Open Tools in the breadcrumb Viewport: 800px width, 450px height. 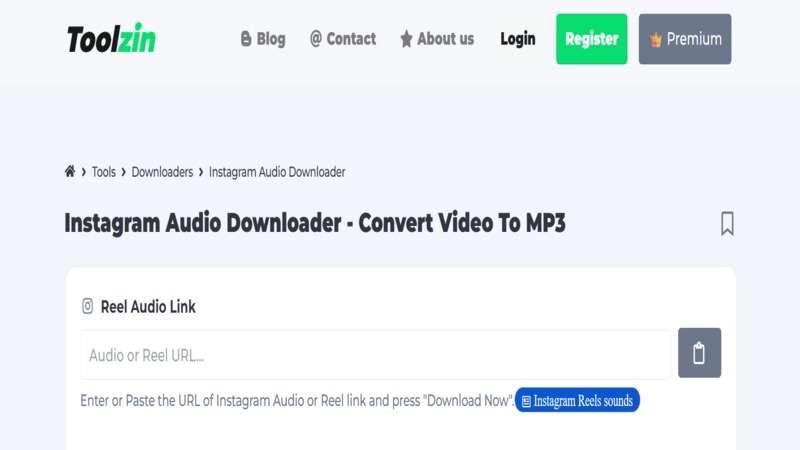pos(104,172)
